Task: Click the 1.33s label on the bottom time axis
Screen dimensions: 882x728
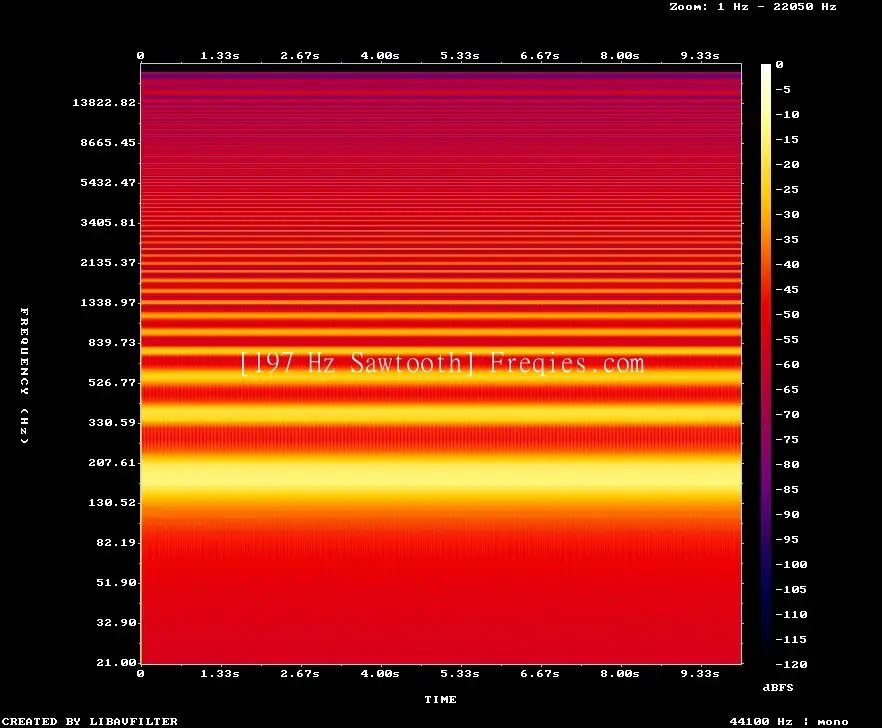Action: (220, 673)
